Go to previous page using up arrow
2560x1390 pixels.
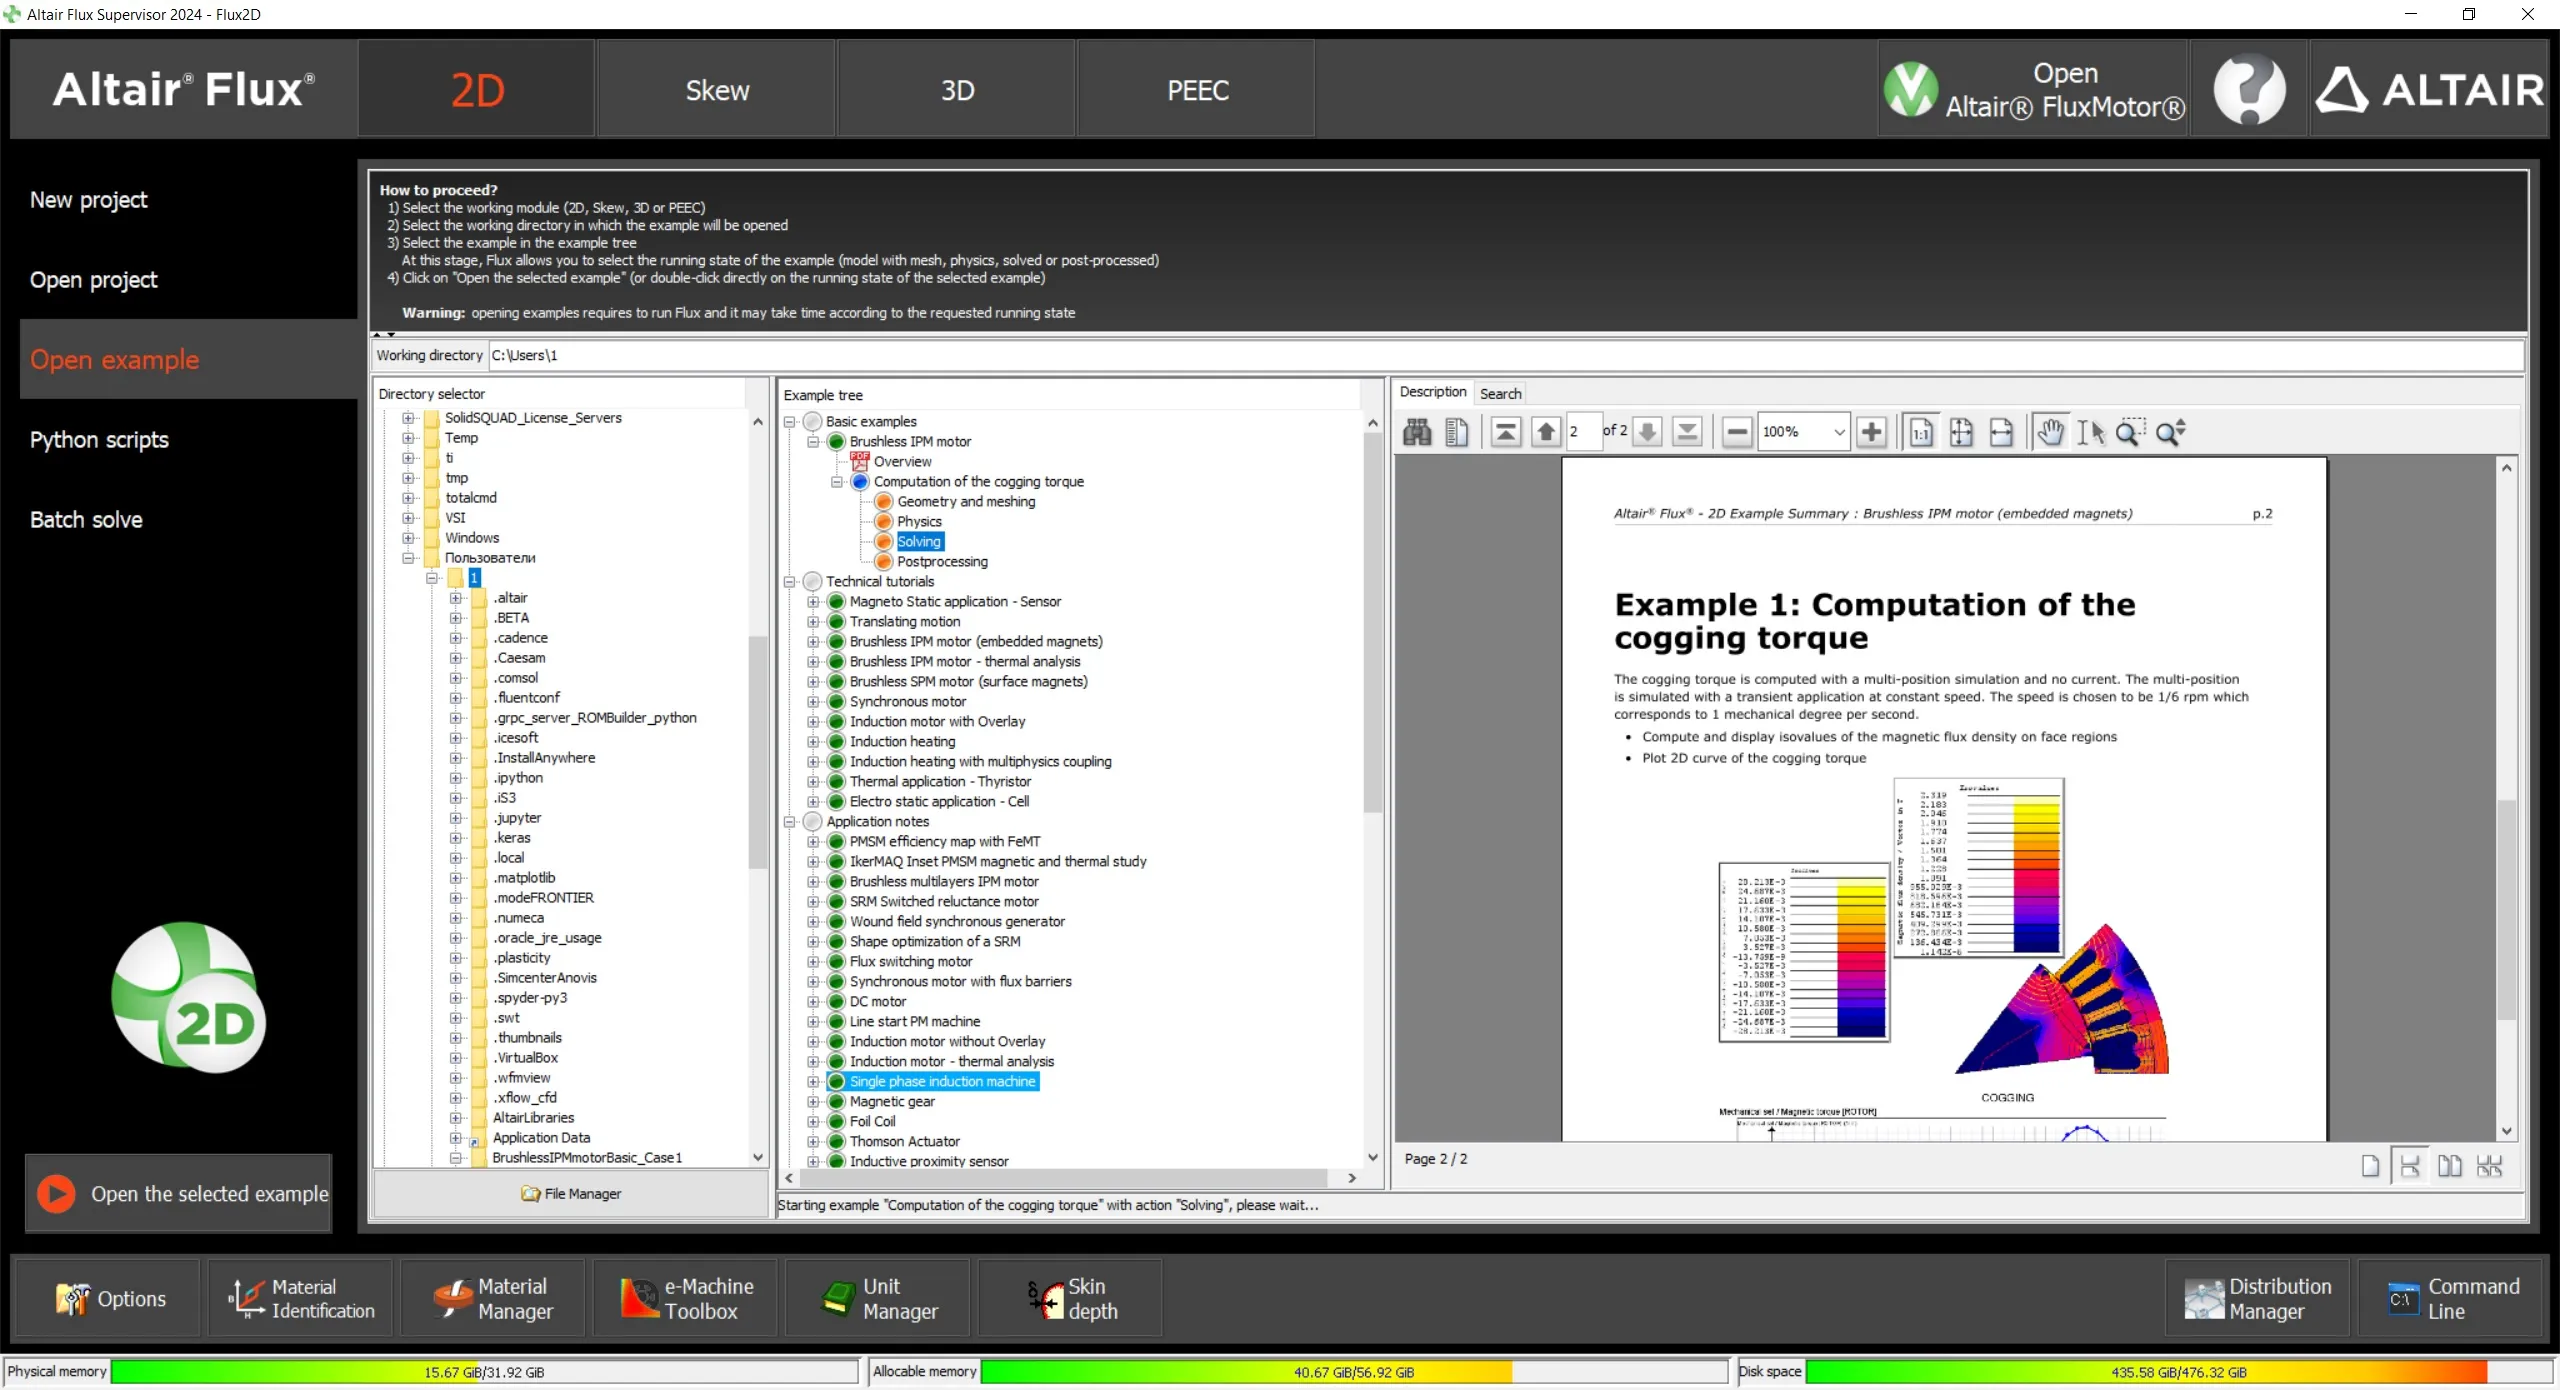1546,432
